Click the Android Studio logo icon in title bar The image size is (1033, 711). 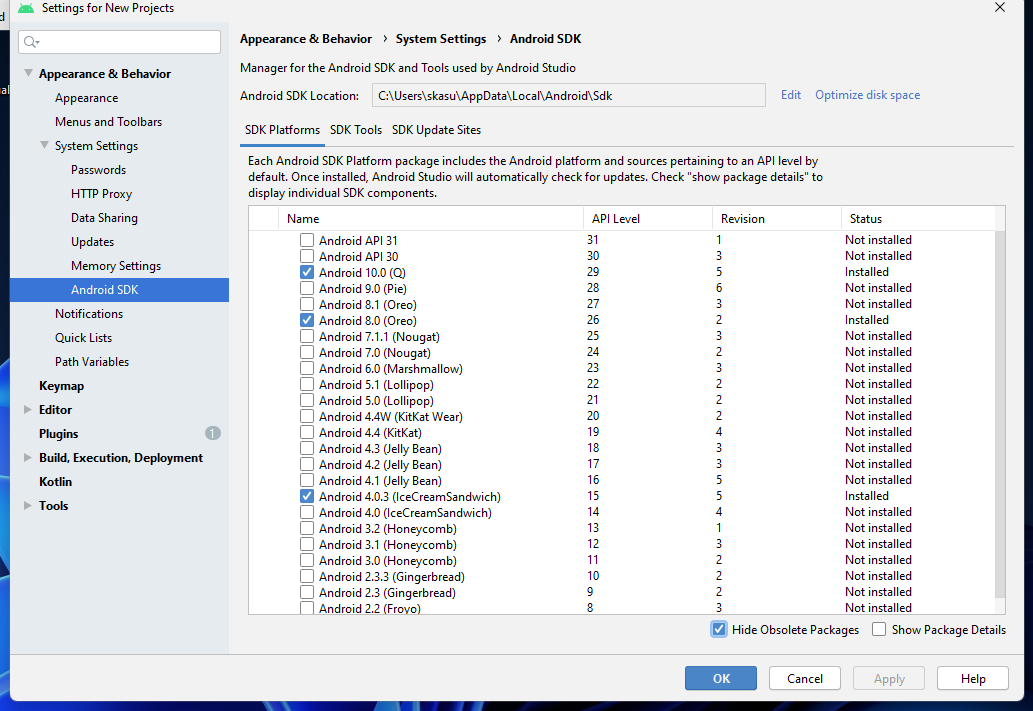(x=26, y=8)
